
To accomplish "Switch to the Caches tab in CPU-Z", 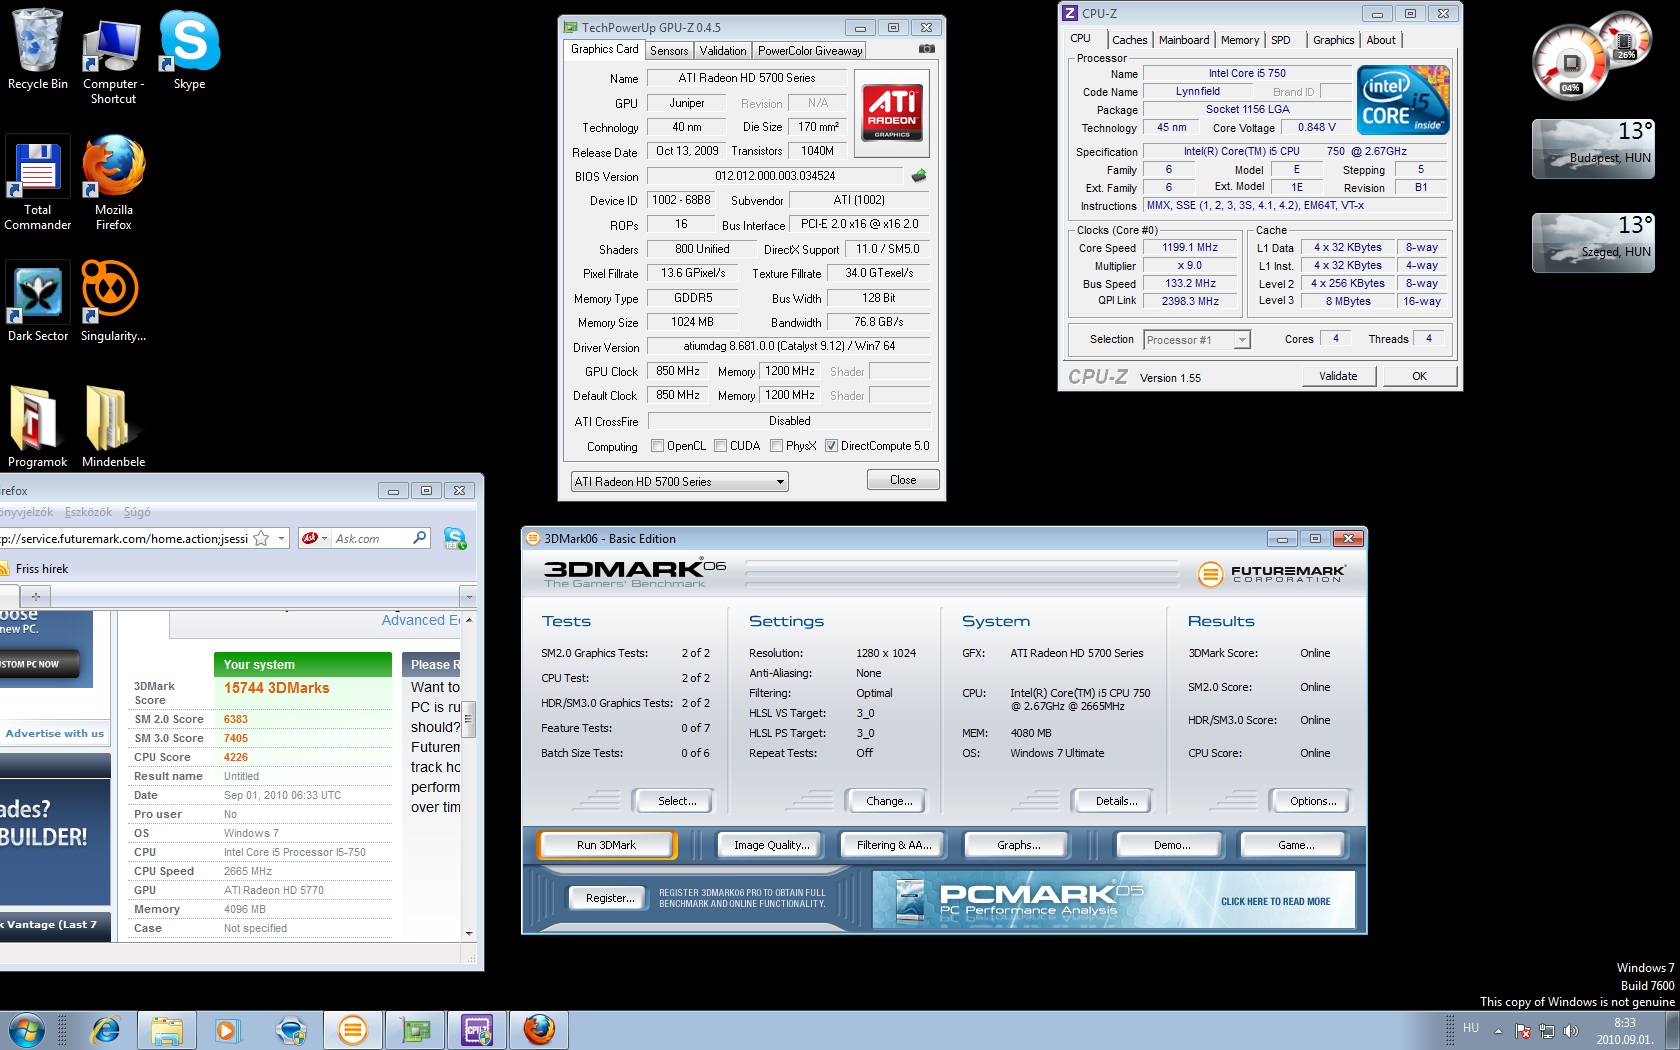I will 1130,40.
